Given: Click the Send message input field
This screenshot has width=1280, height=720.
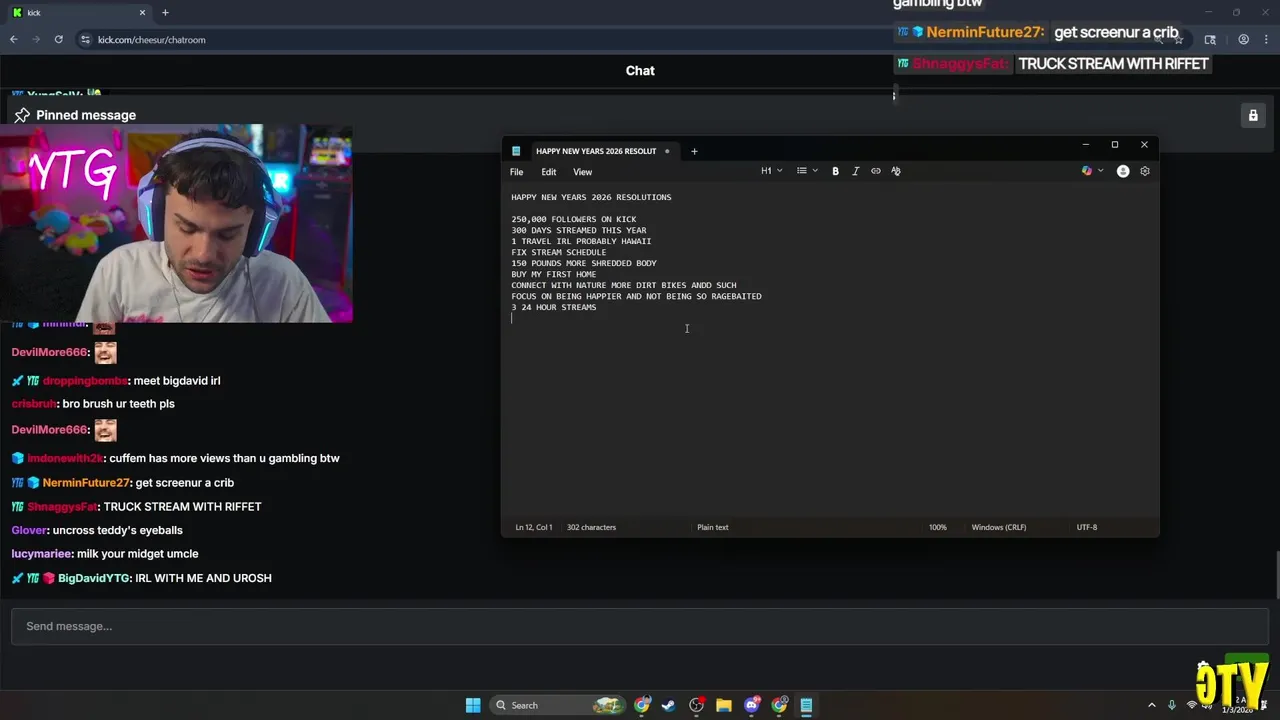Looking at the screenshot, I should click(640, 626).
